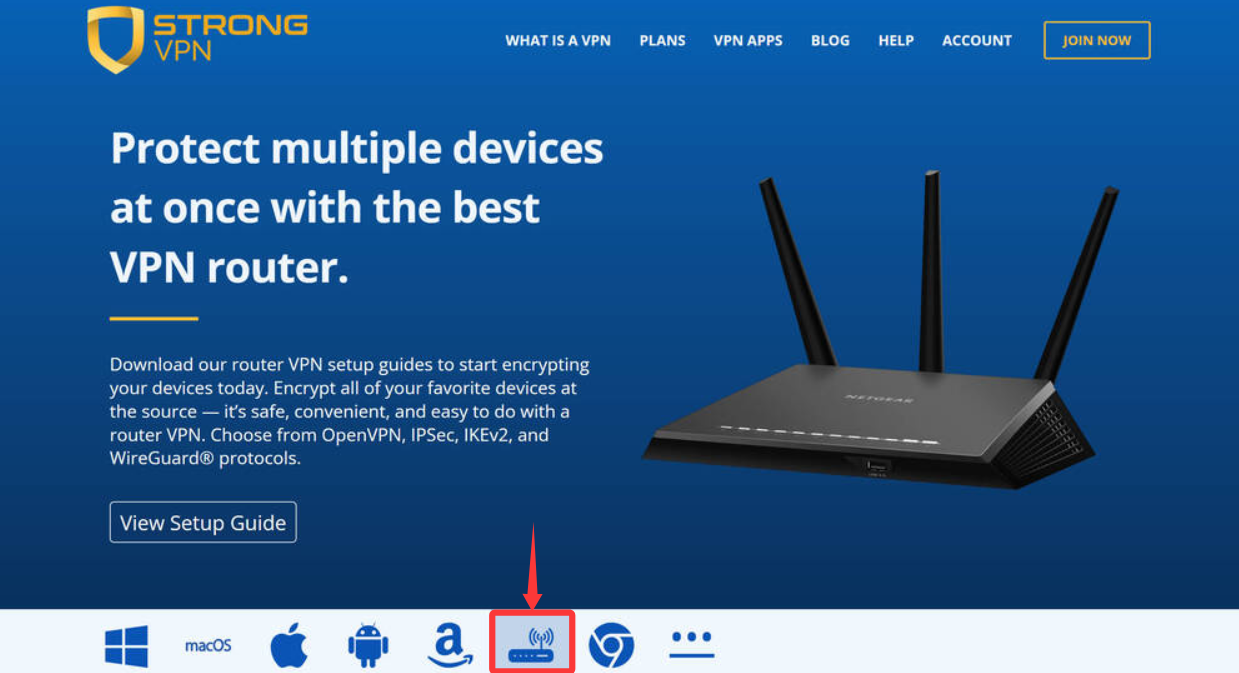This screenshot has width=1239, height=673.
Task: Choose the macOS text icon
Action: pos(208,646)
